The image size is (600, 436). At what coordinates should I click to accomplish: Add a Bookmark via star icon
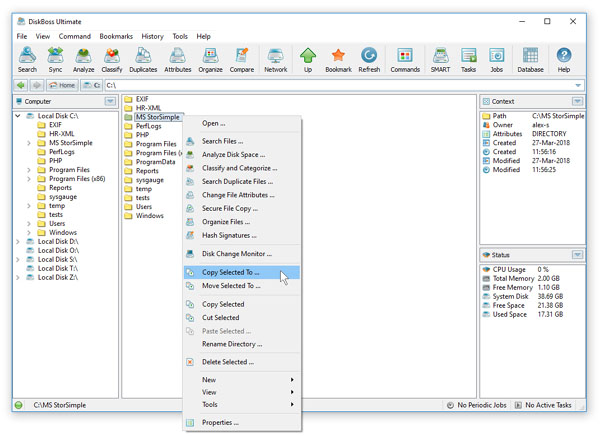click(338, 60)
